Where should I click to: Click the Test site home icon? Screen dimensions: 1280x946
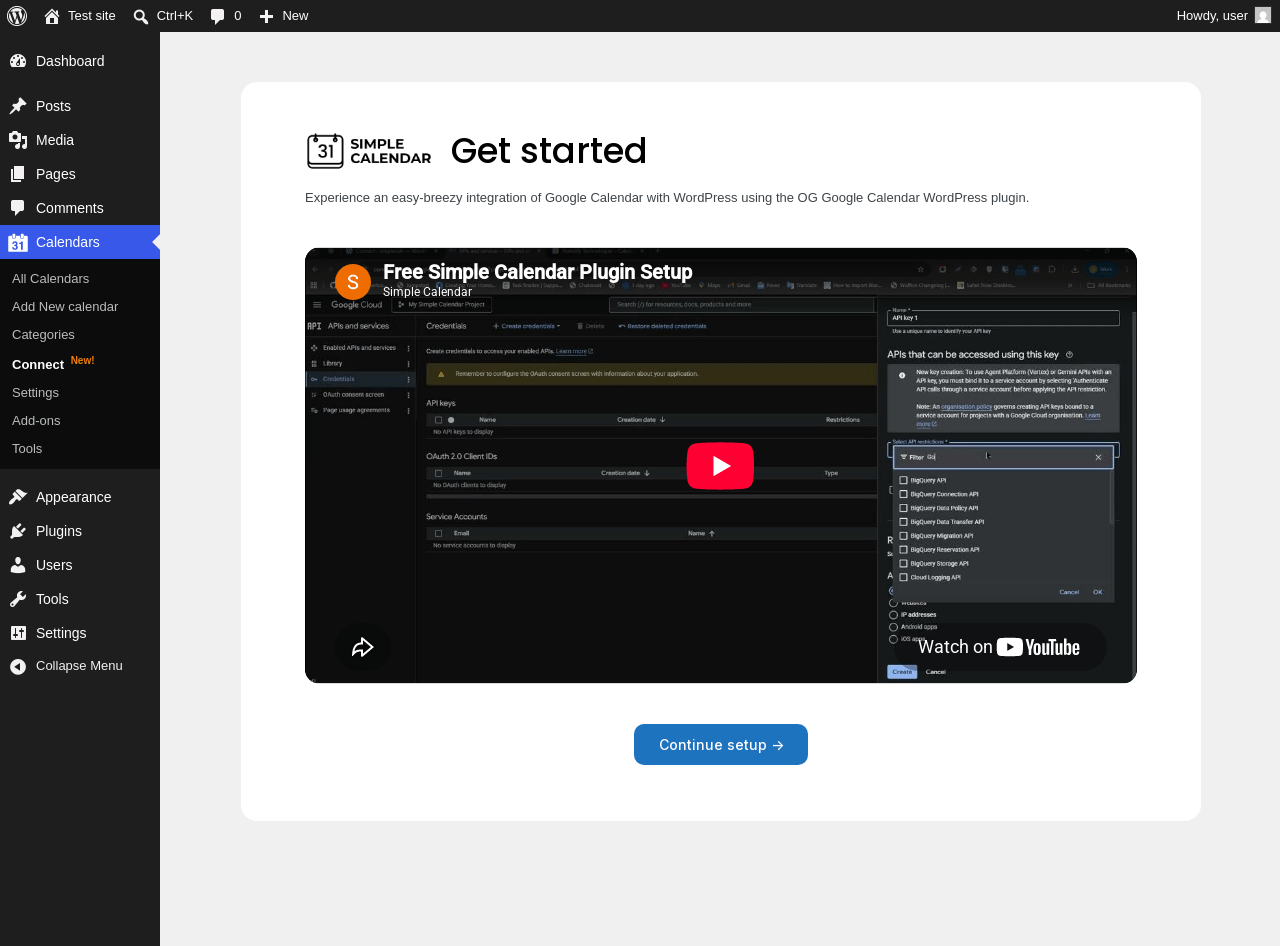click(52, 16)
